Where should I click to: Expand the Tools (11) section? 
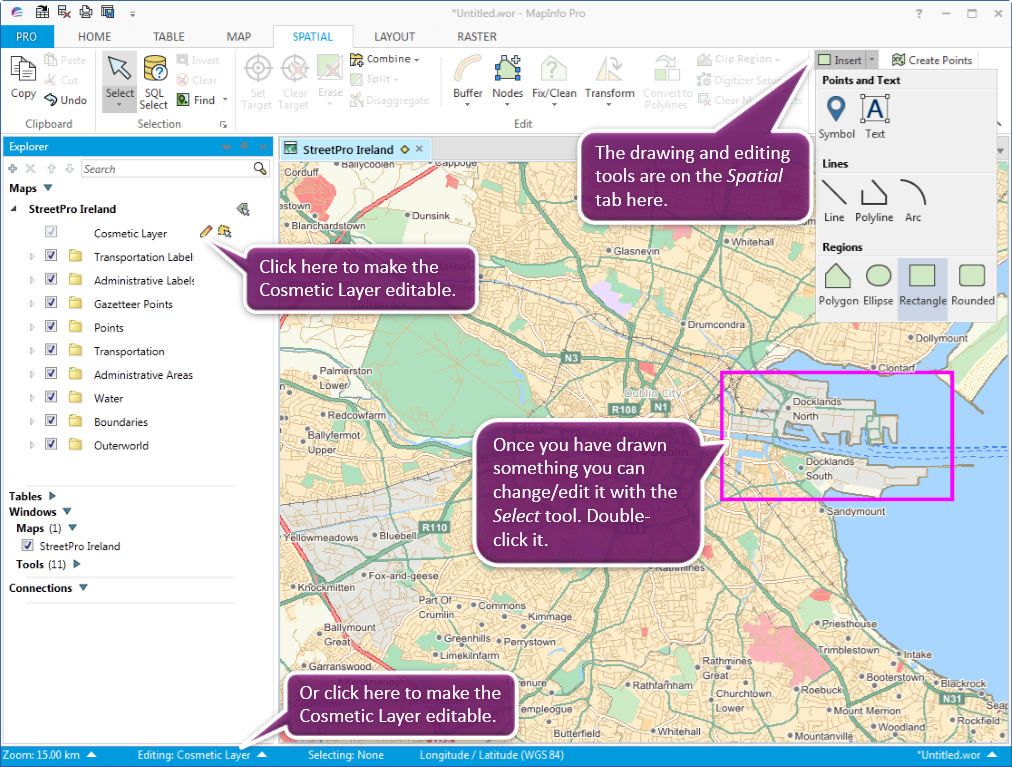coord(77,564)
